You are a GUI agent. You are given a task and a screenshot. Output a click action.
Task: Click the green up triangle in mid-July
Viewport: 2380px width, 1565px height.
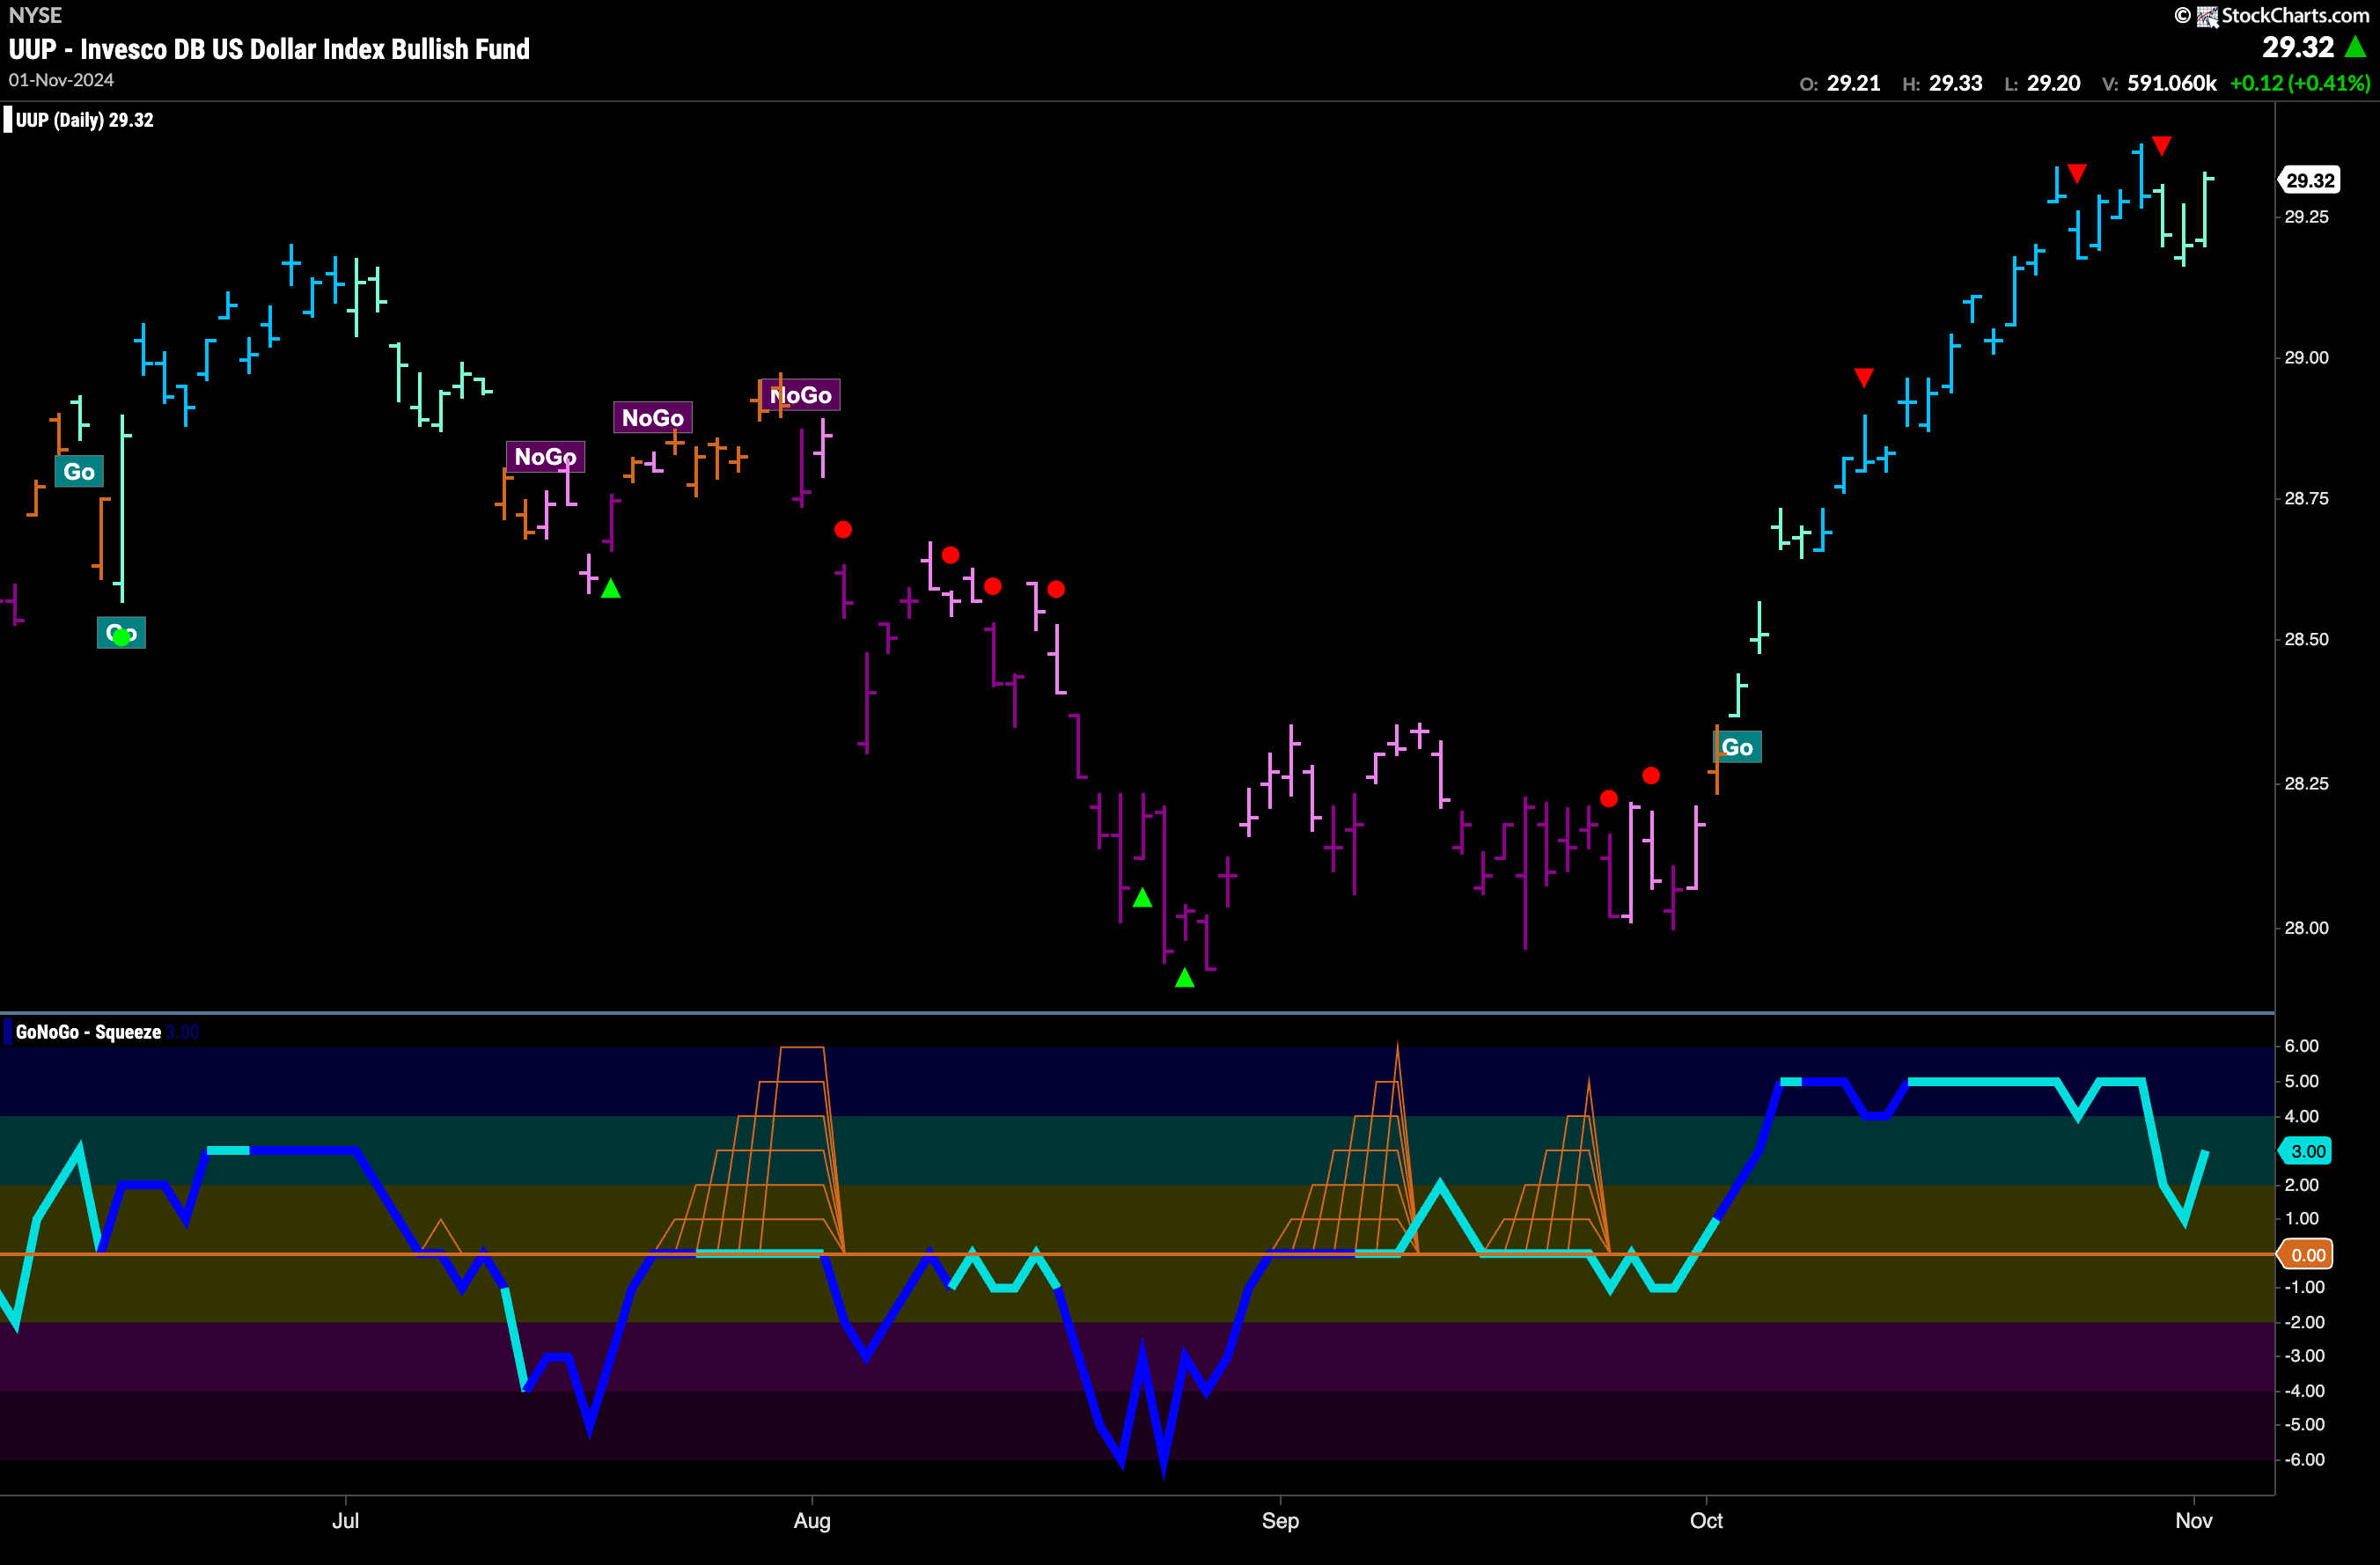[x=611, y=589]
